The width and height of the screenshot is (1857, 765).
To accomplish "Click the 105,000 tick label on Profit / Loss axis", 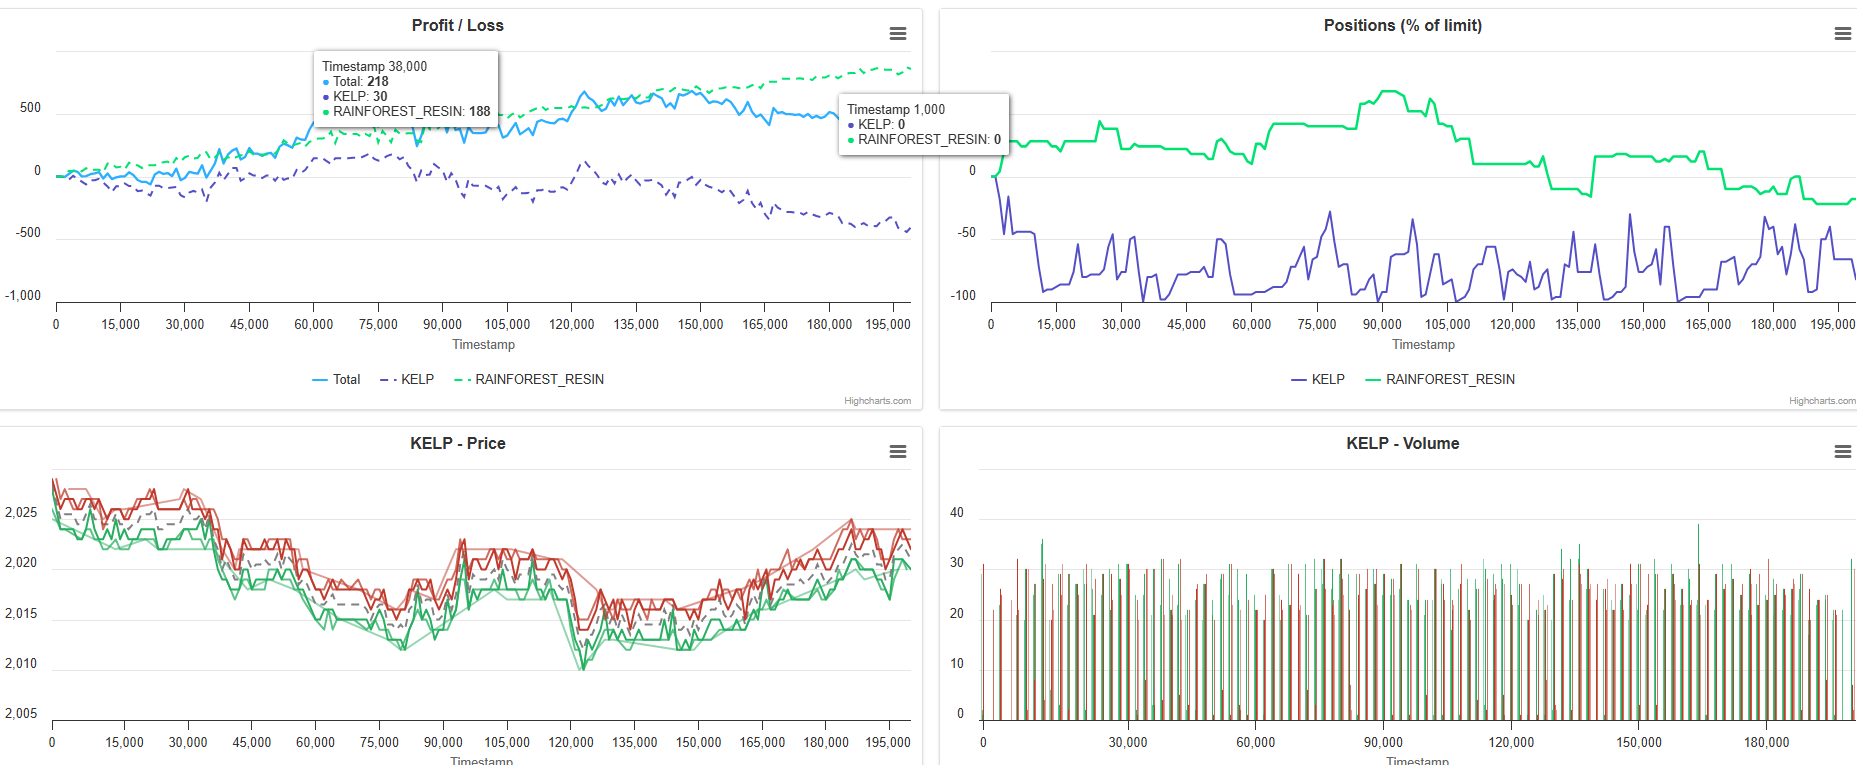I will 507,325.
